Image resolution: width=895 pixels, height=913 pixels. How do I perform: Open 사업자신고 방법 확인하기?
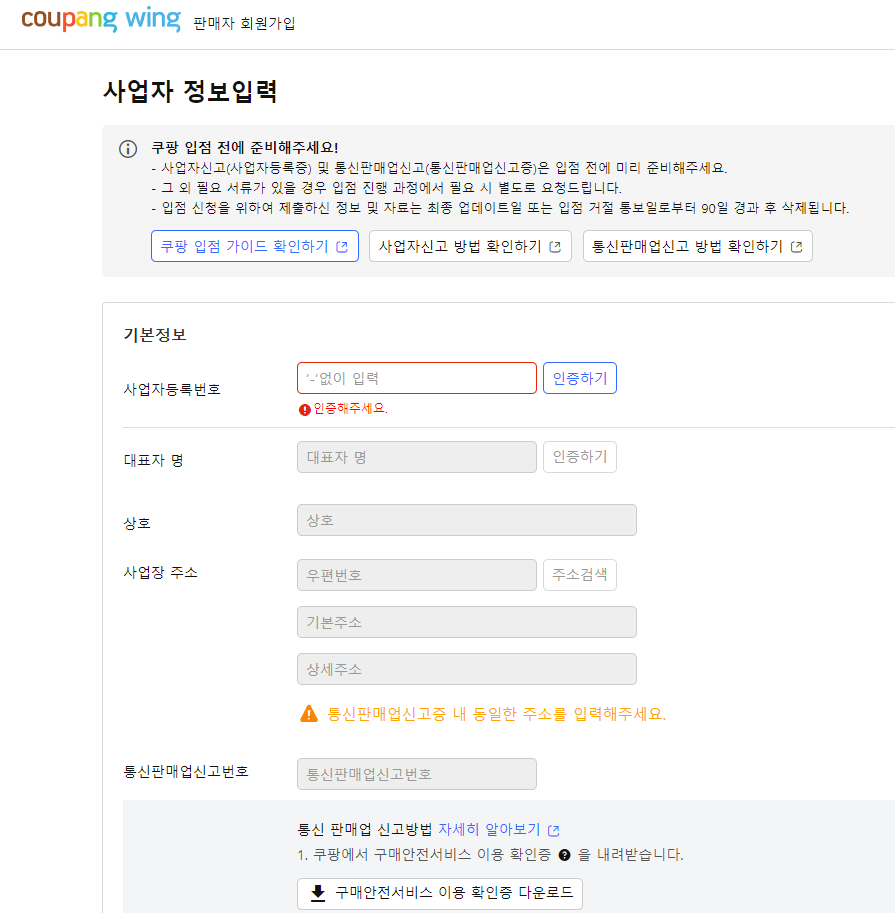click(x=470, y=245)
